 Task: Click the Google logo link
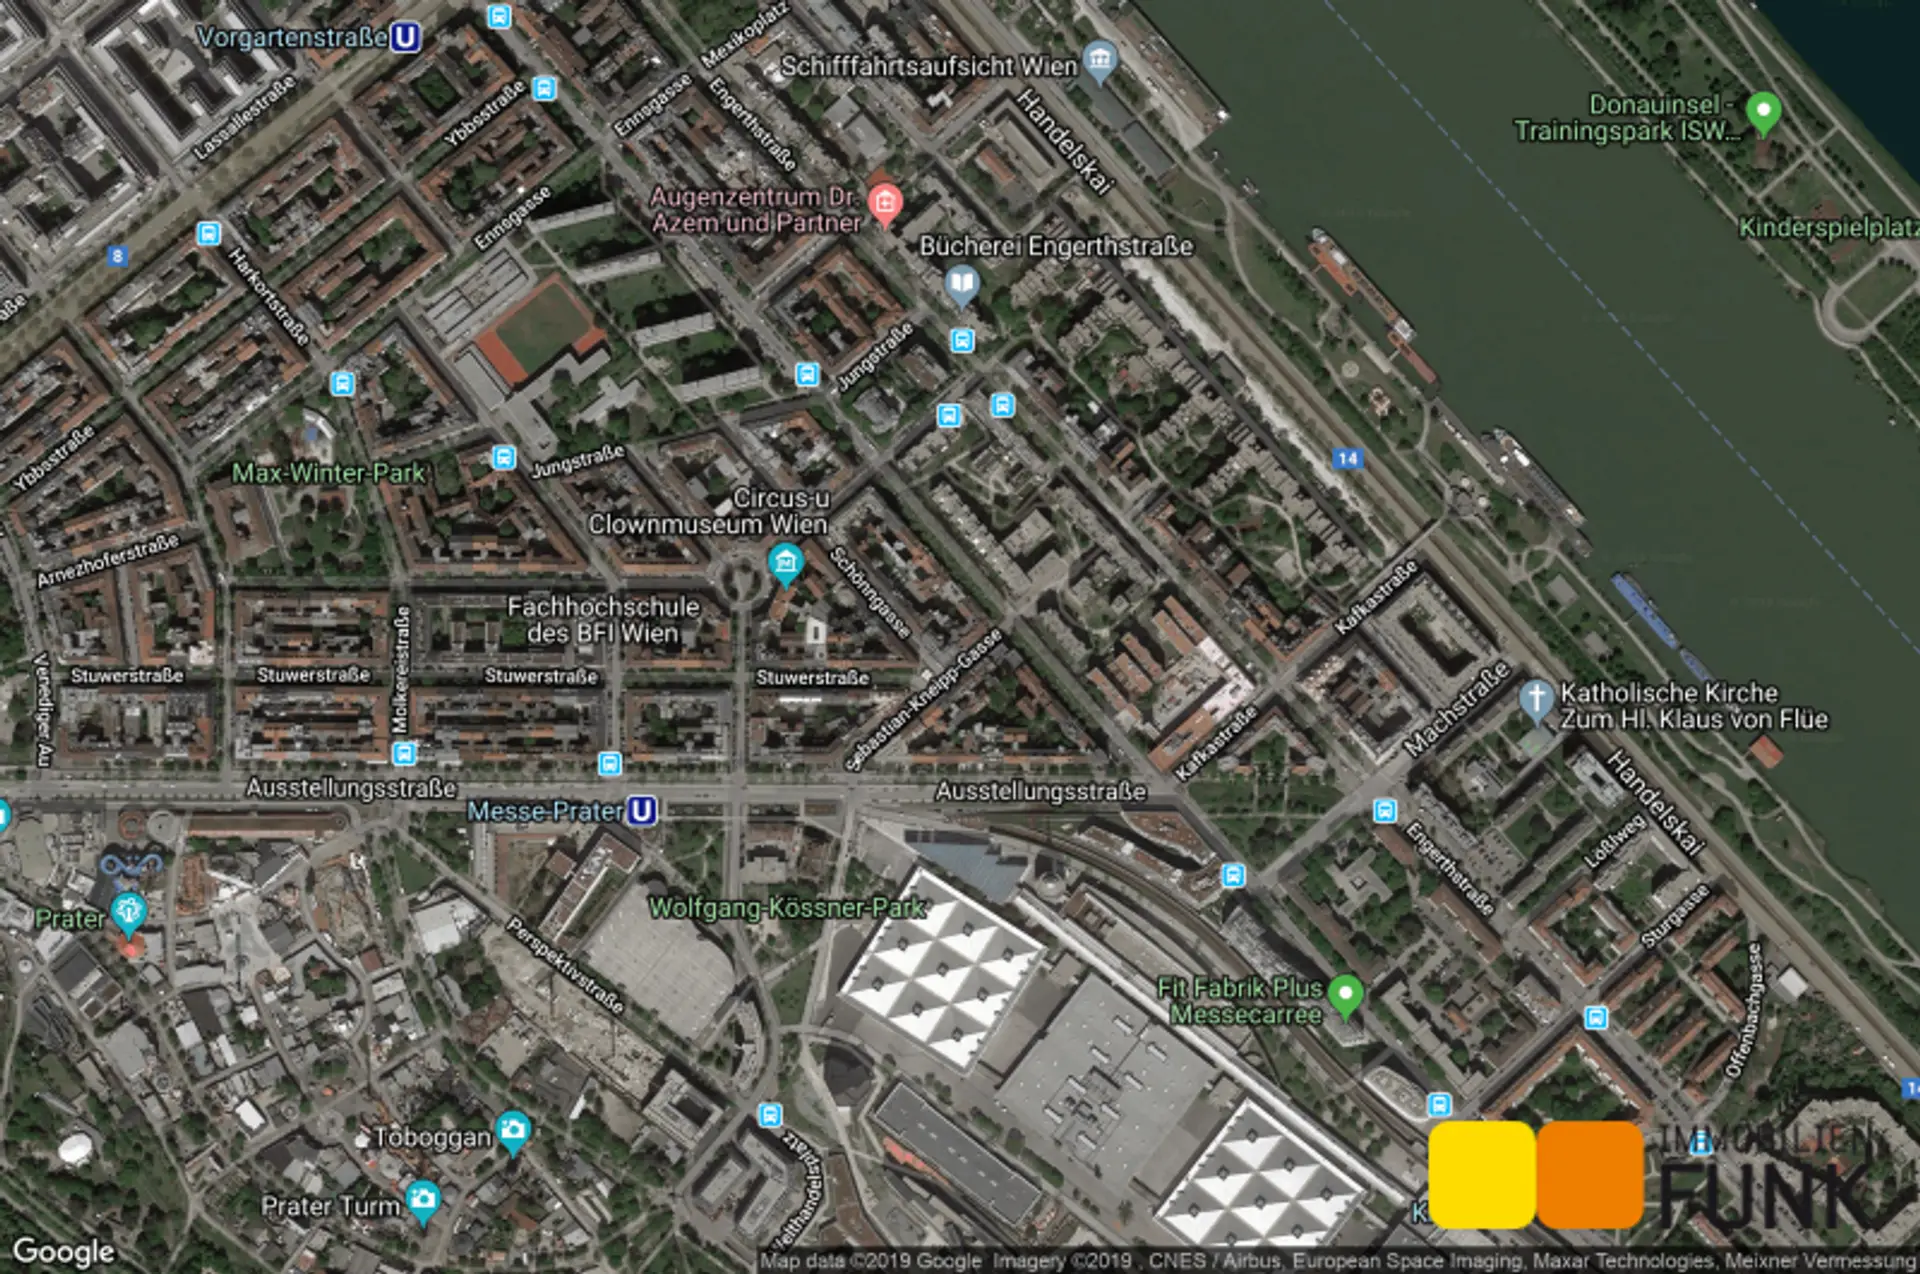pos(63,1251)
